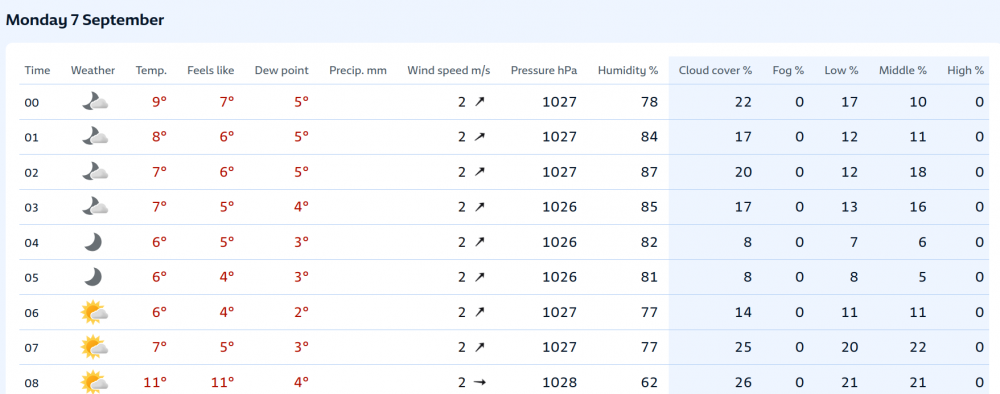Click the Pressure hPa column header
Image resolution: width=1000 pixels, height=394 pixels.
pyautogui.click(x=544, y=70)
